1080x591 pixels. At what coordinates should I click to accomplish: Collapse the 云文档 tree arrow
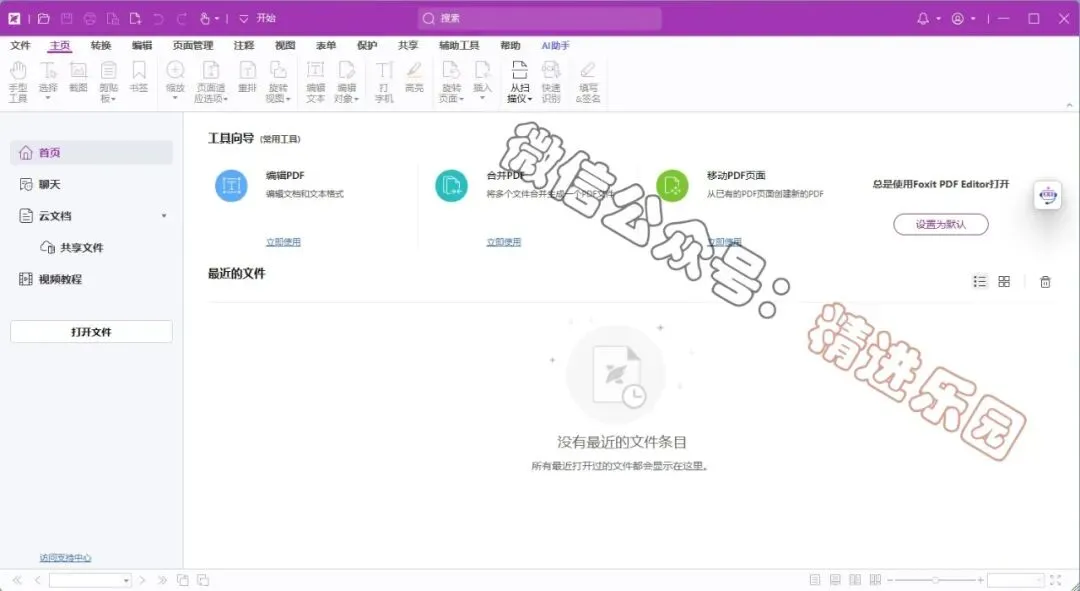point(164,216)
